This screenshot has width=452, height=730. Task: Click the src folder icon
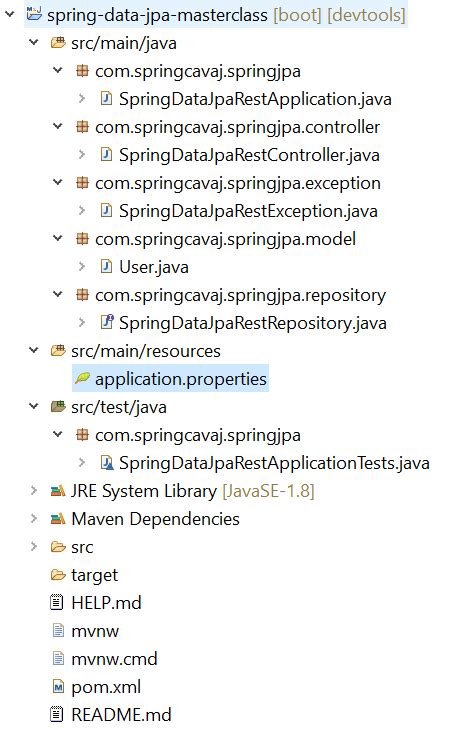(58, 547)
